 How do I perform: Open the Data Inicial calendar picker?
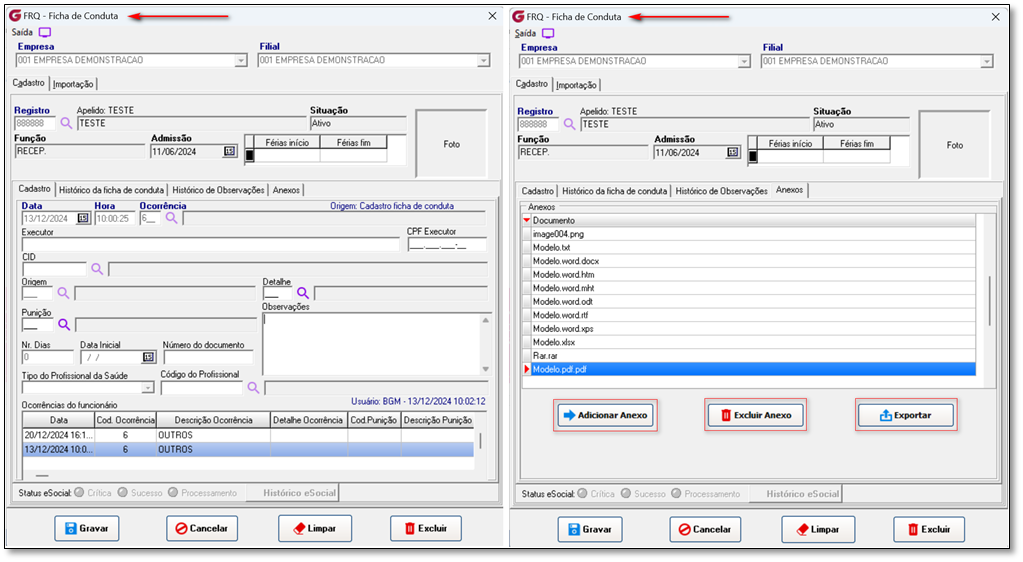148,357
